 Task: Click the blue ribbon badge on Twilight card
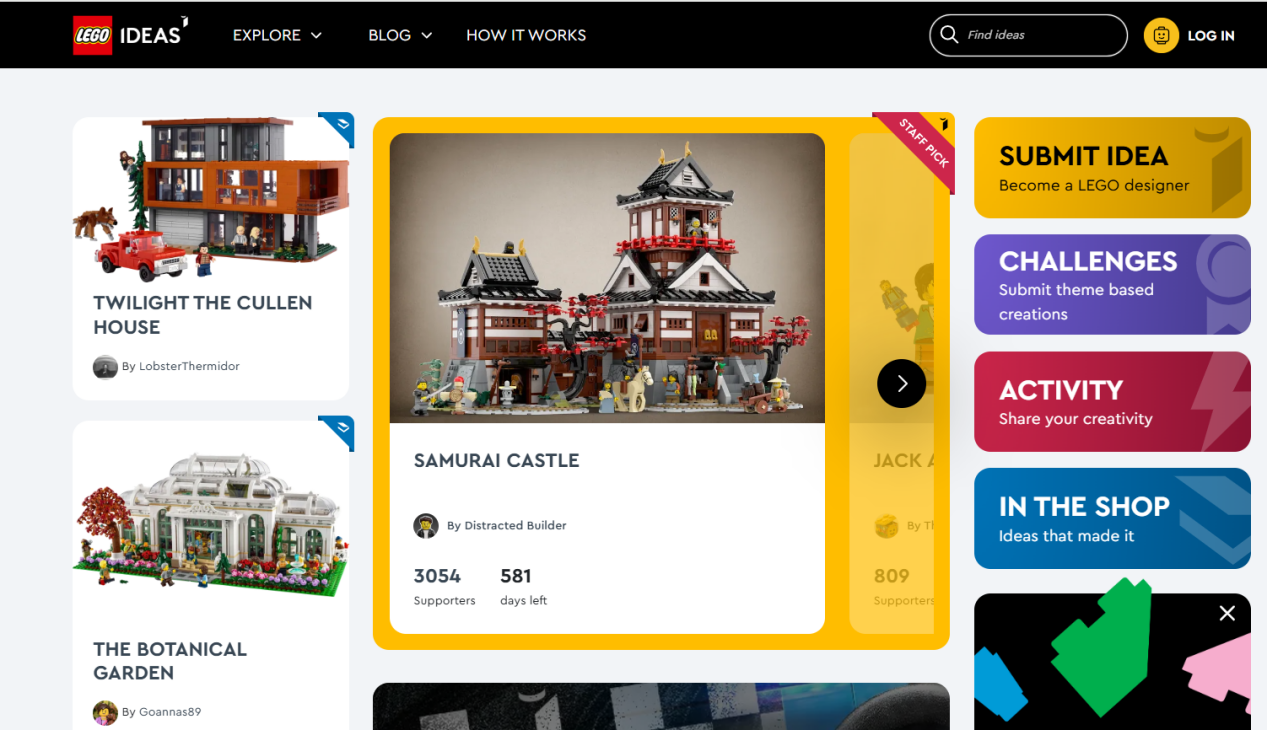click(x=338, y=128)
